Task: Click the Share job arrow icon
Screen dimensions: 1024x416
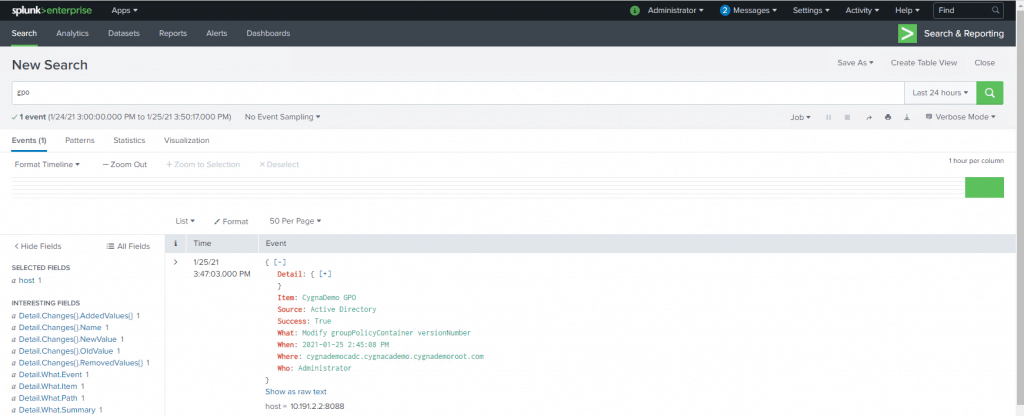Action: 869,117
